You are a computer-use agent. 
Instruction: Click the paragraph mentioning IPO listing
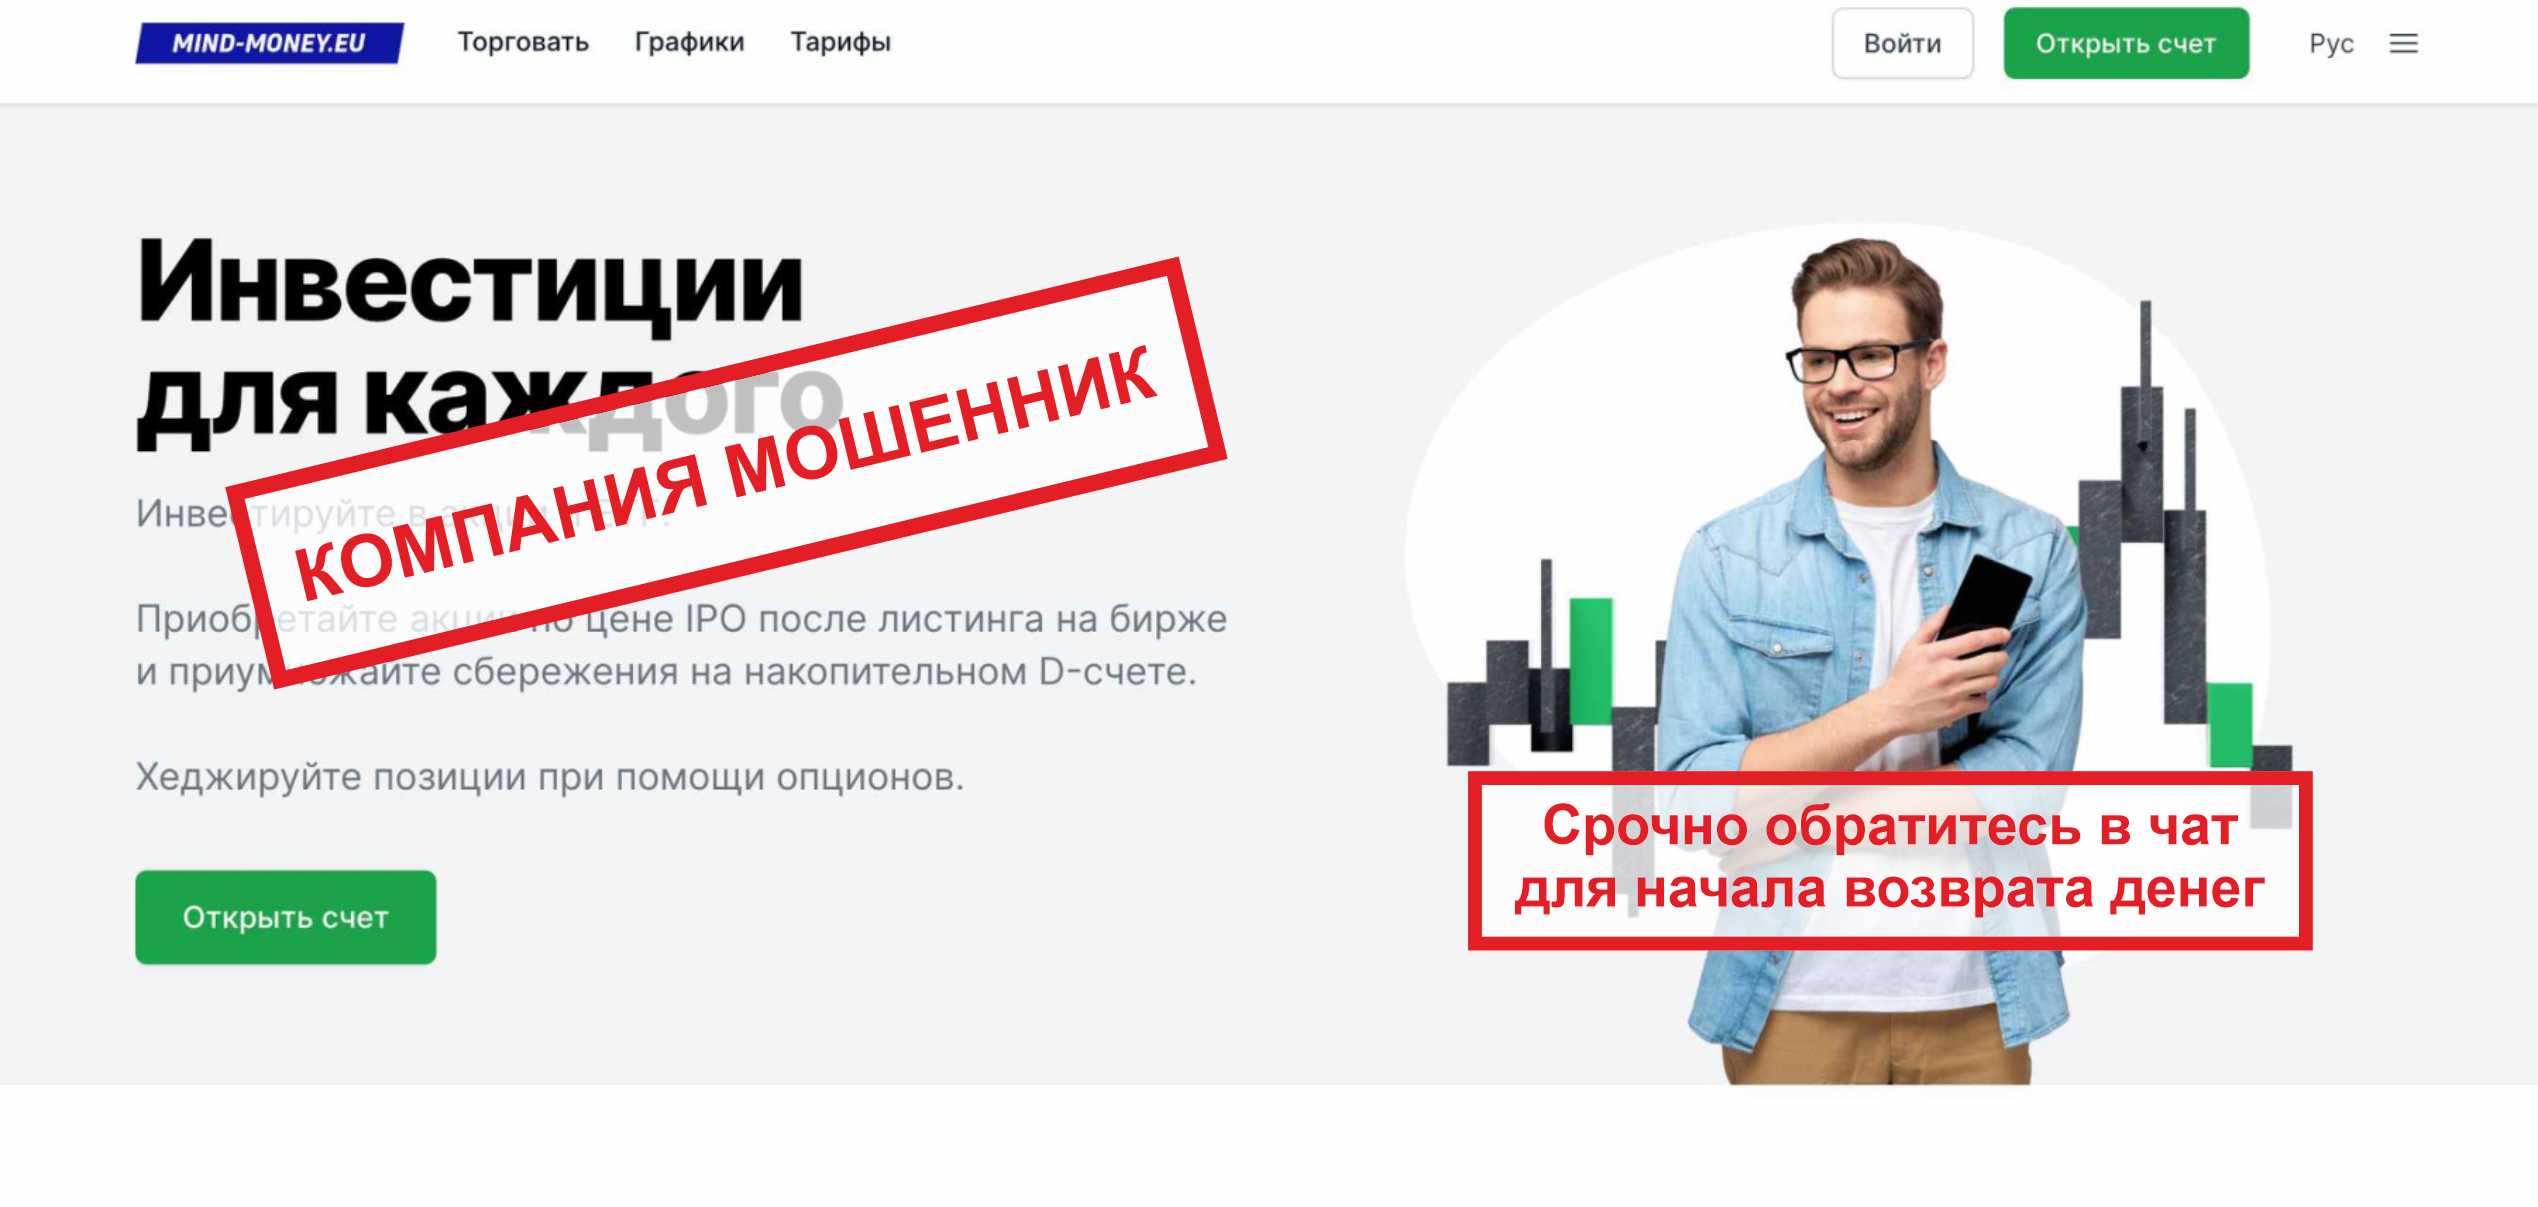tap(681, 645)
